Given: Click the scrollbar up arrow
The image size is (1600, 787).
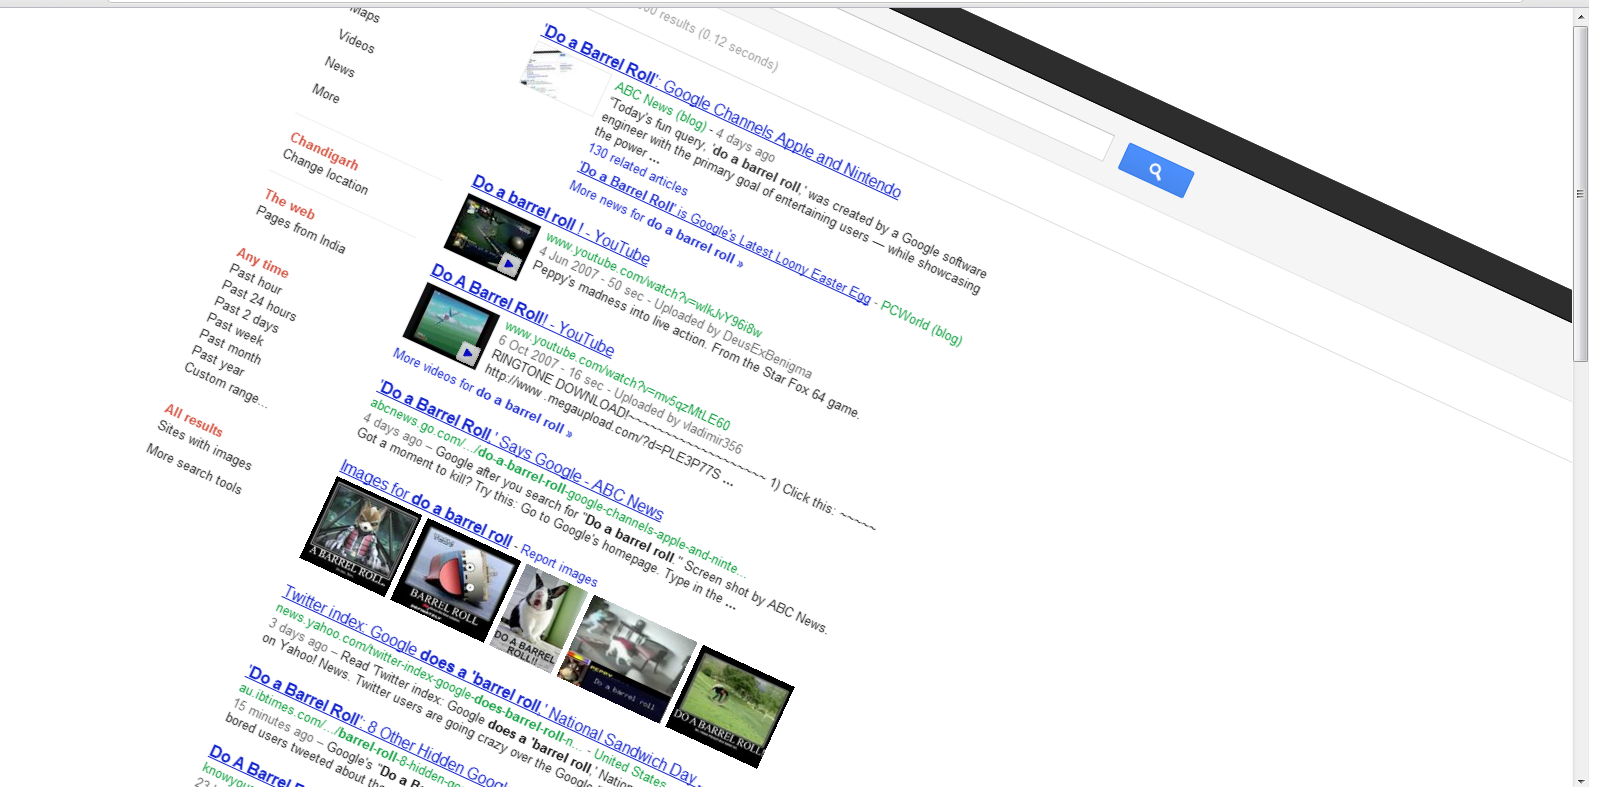Looking at the screenshot, I should (1581, 16).
